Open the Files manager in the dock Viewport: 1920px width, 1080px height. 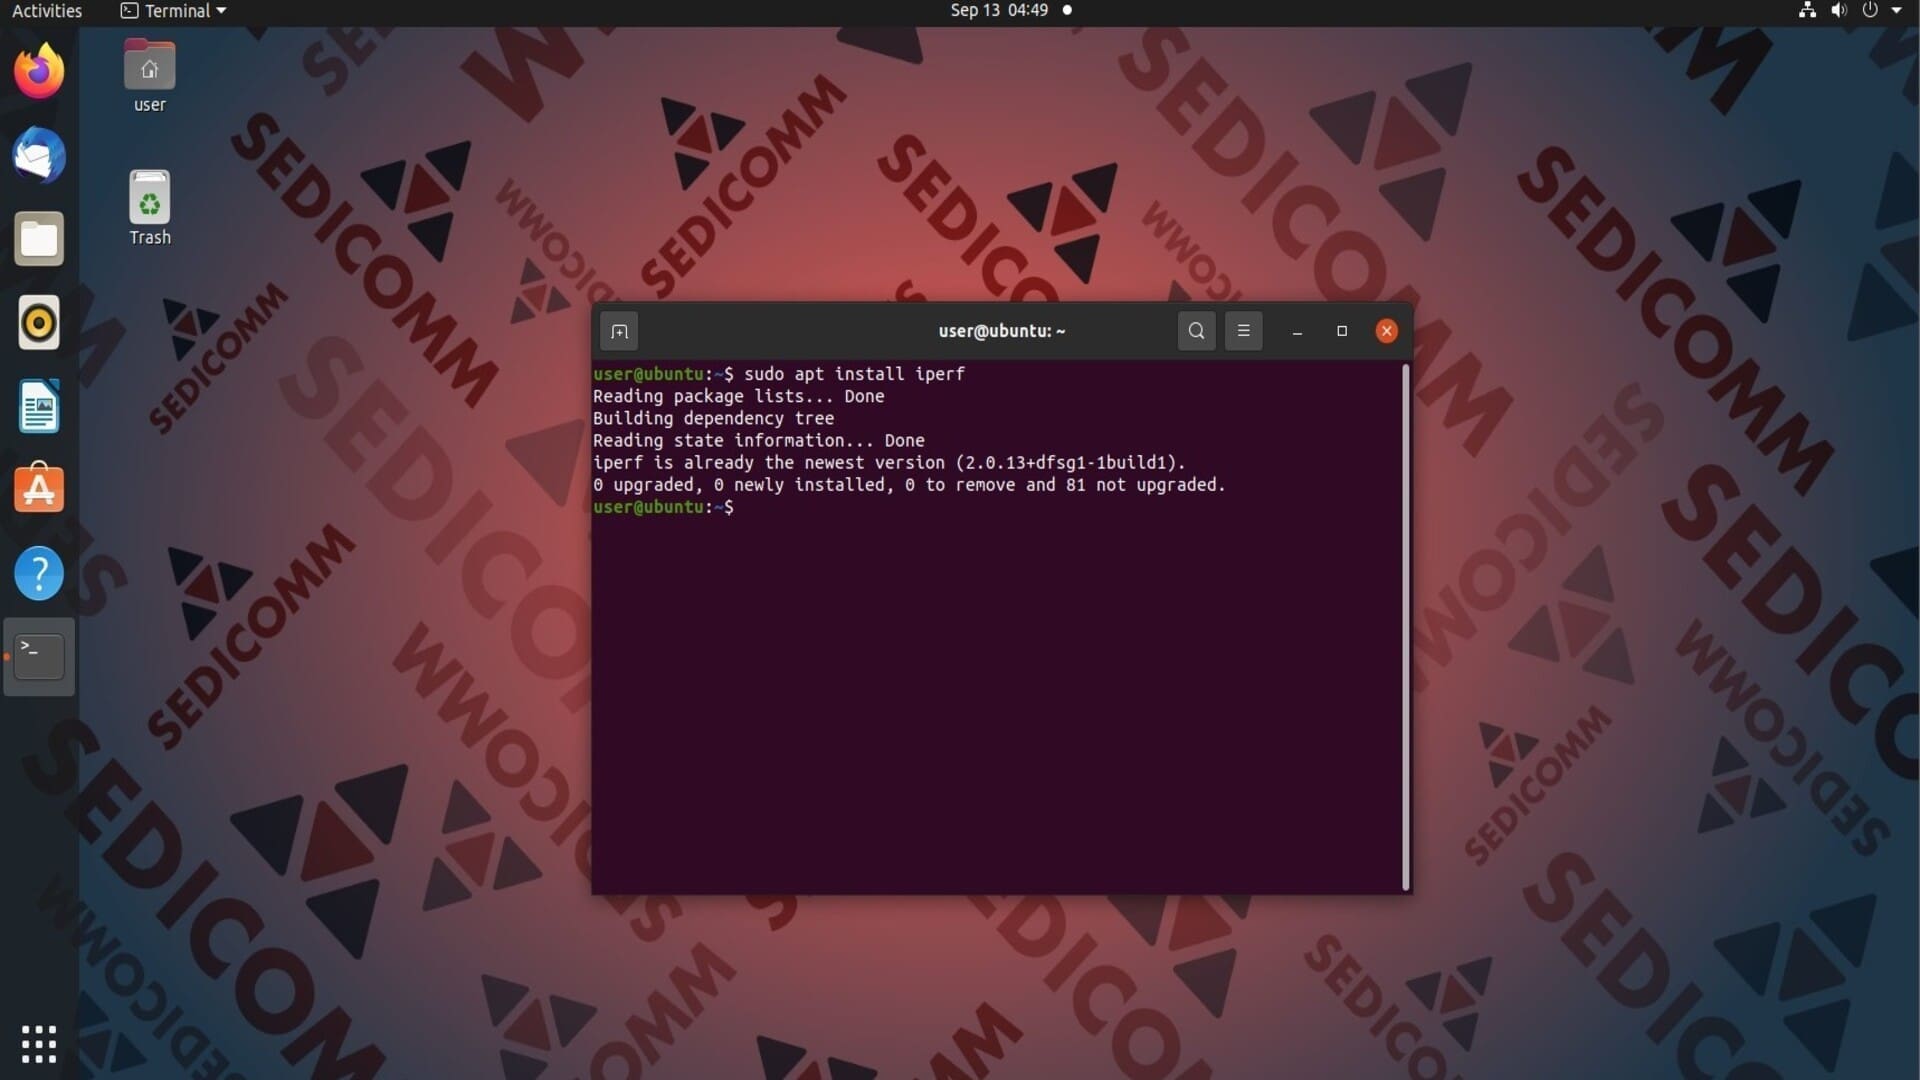pyautogui.click(x=39, y=239)
